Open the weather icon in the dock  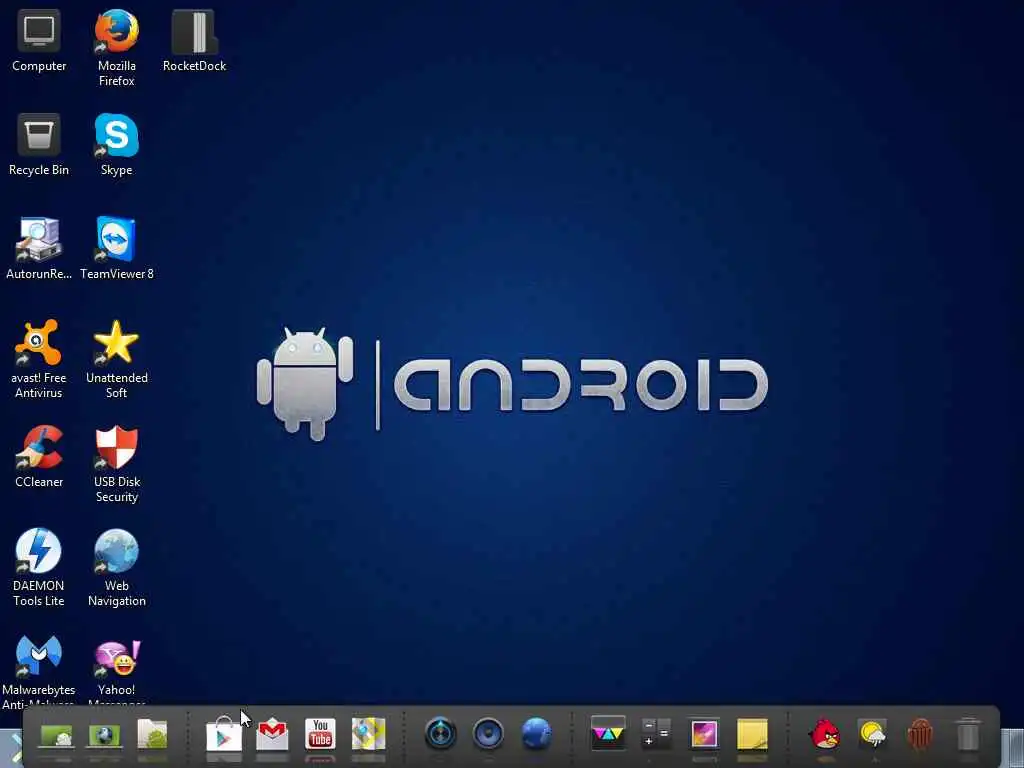872,733
